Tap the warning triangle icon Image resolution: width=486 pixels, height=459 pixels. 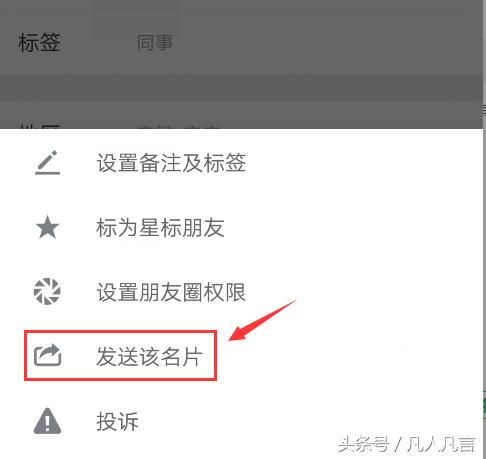[x=47, y=421]
